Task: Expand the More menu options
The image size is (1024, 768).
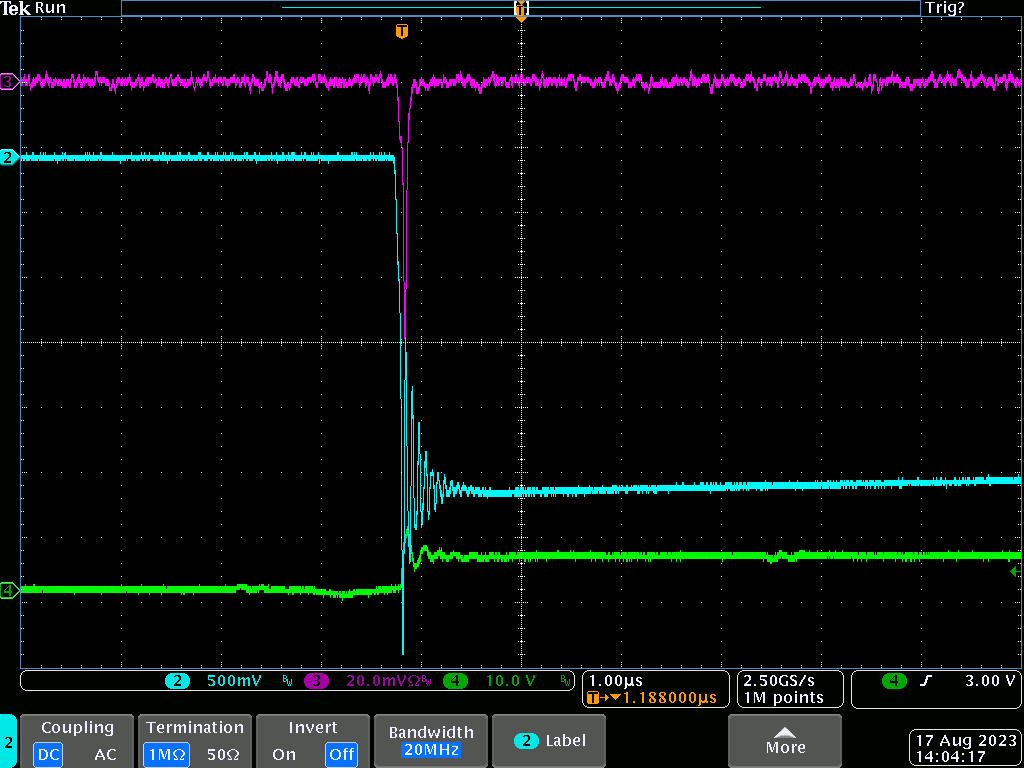Action: click(785, 741)
